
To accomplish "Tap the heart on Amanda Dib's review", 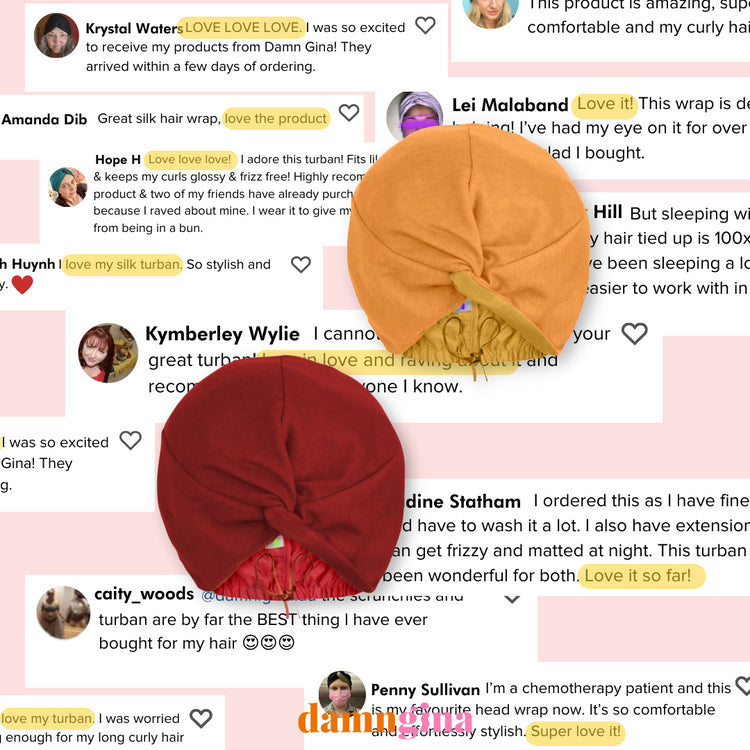I will pyautogui.click(x=349, y=113).
